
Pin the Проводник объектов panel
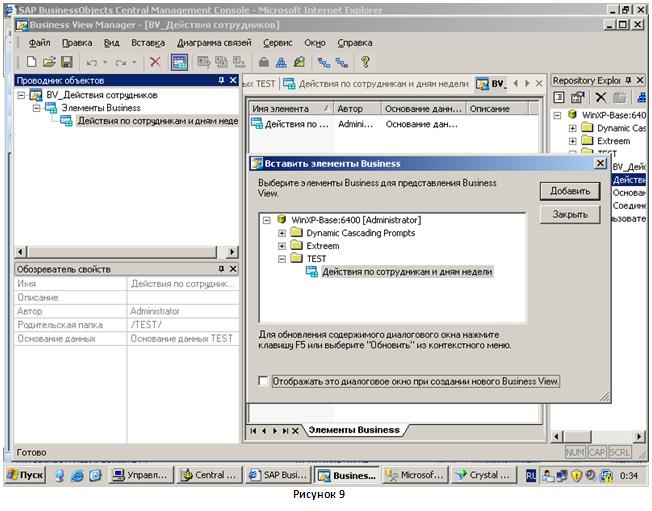(x=221, y=80)
